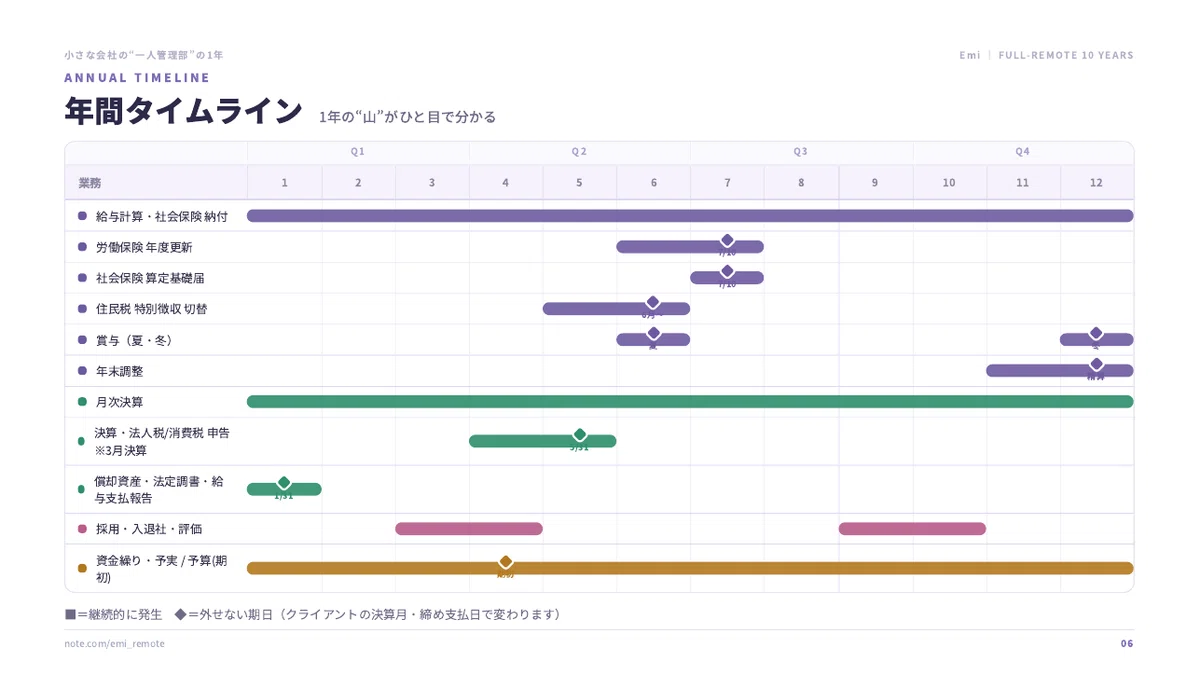The height and width of the screenshot is (674, 1200).
Task: Click the diamond marker on 労働保険 年度更新 bar
Action: (x=727, y=241)
